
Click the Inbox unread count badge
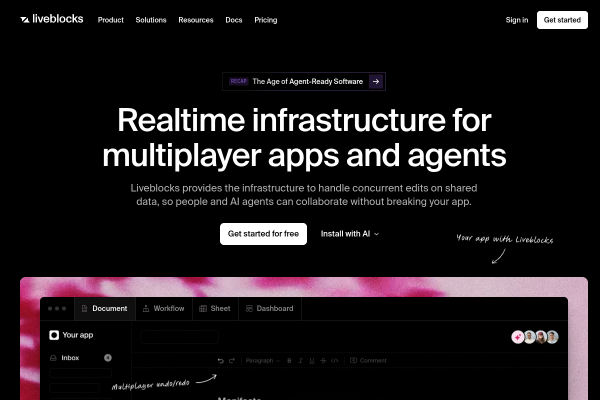(x=108, y=358)
